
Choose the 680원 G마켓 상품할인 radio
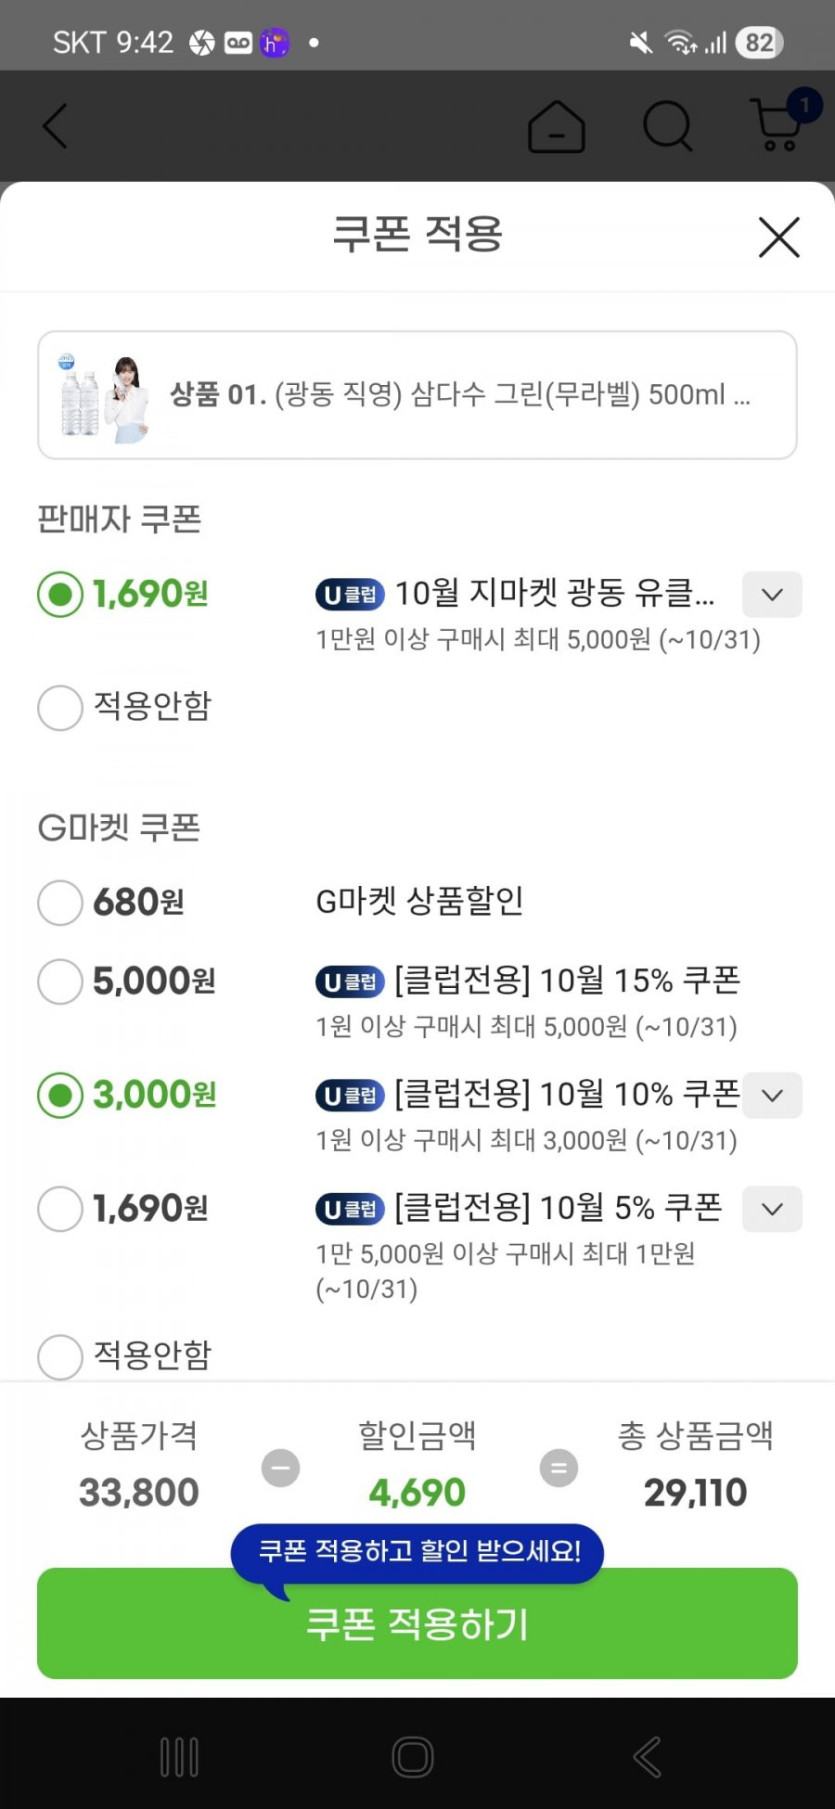point(60,903)
